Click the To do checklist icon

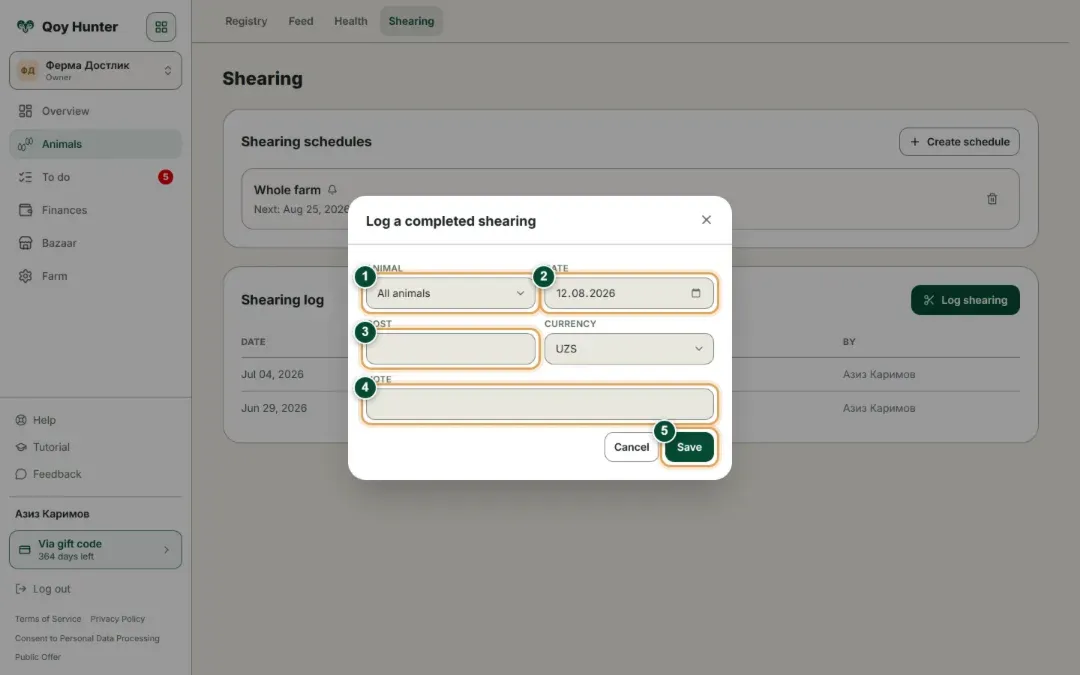(x=25, y=177)
